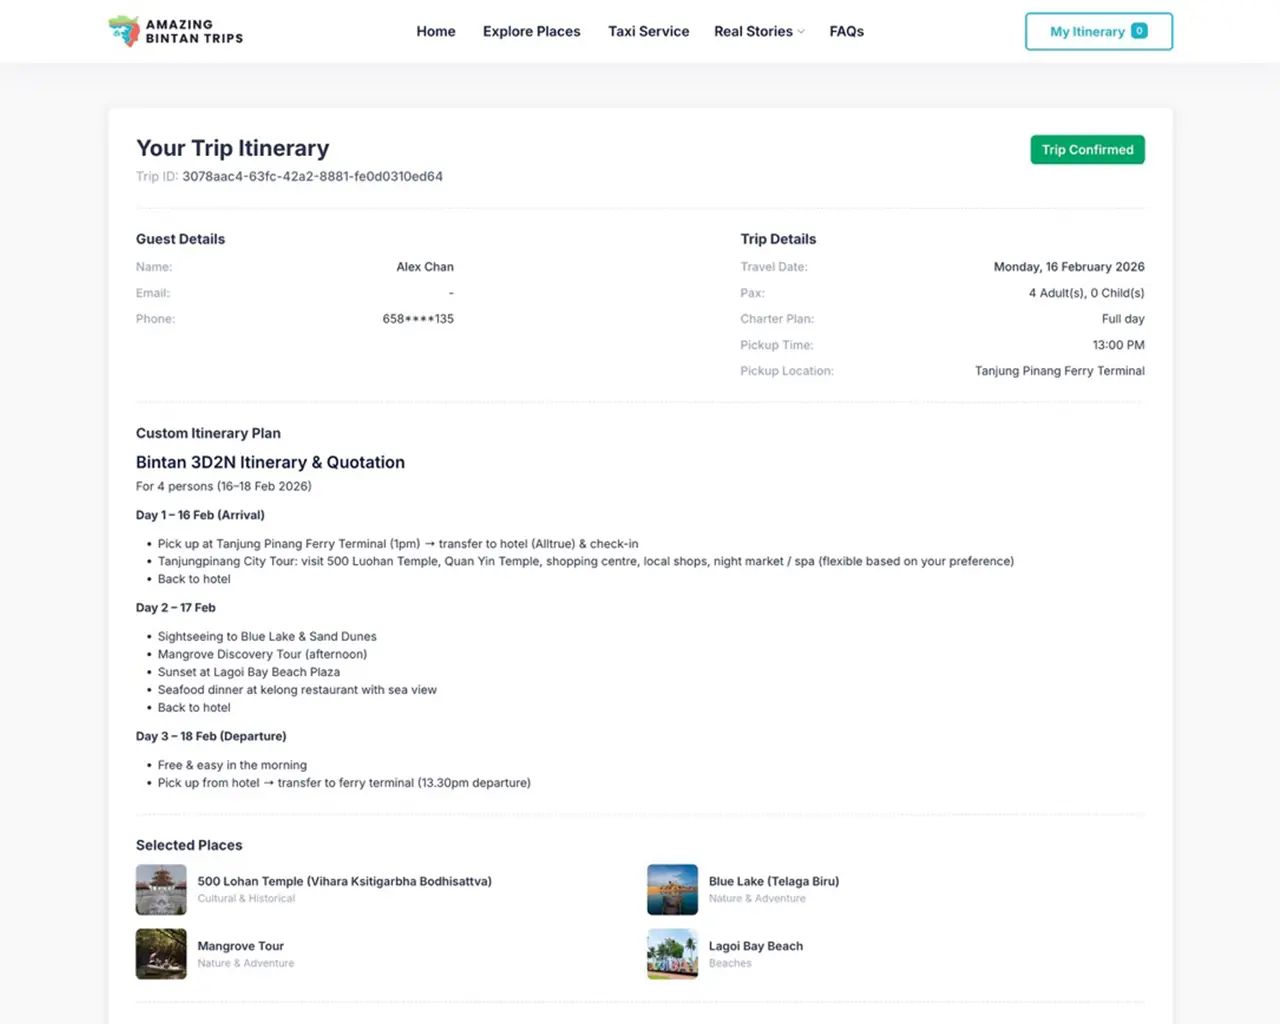The image size is (1280, 1024).
Task: Expand the Real Stories dropdown chevron
Action: pyautogui.click(x=801, y=32)
